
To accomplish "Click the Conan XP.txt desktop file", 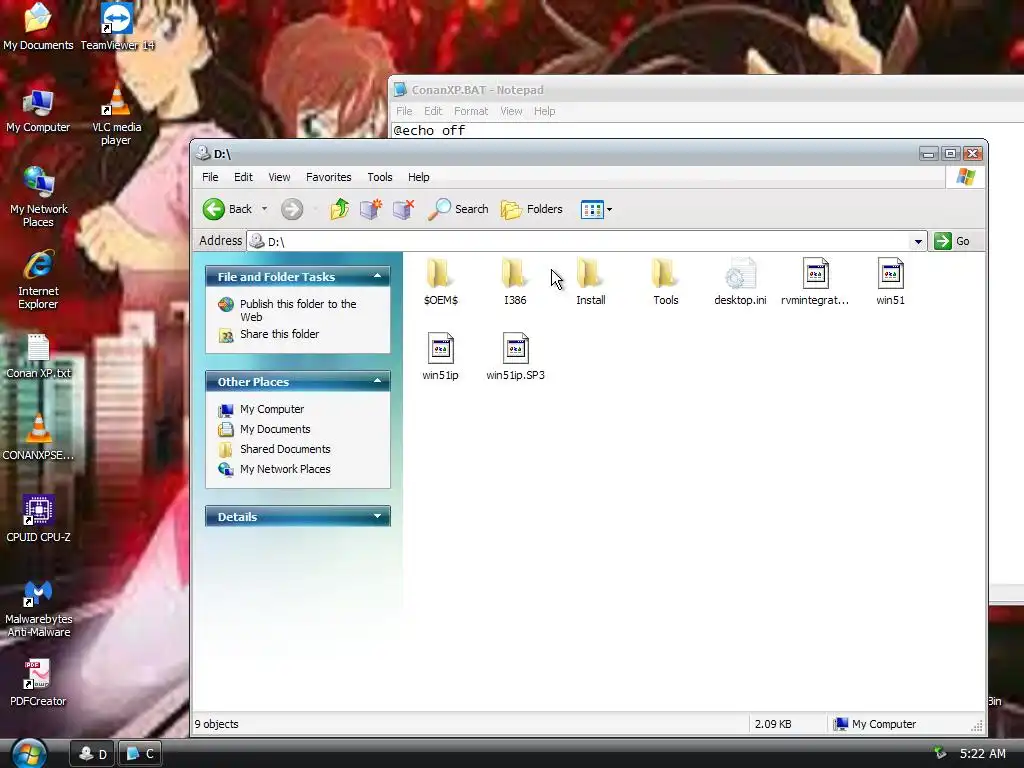I will pos(39,357).
